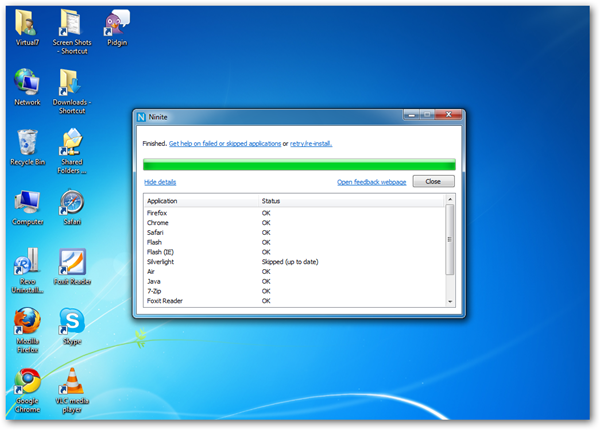Launch Google Chrome from the desktop

[x=27, y=385]
